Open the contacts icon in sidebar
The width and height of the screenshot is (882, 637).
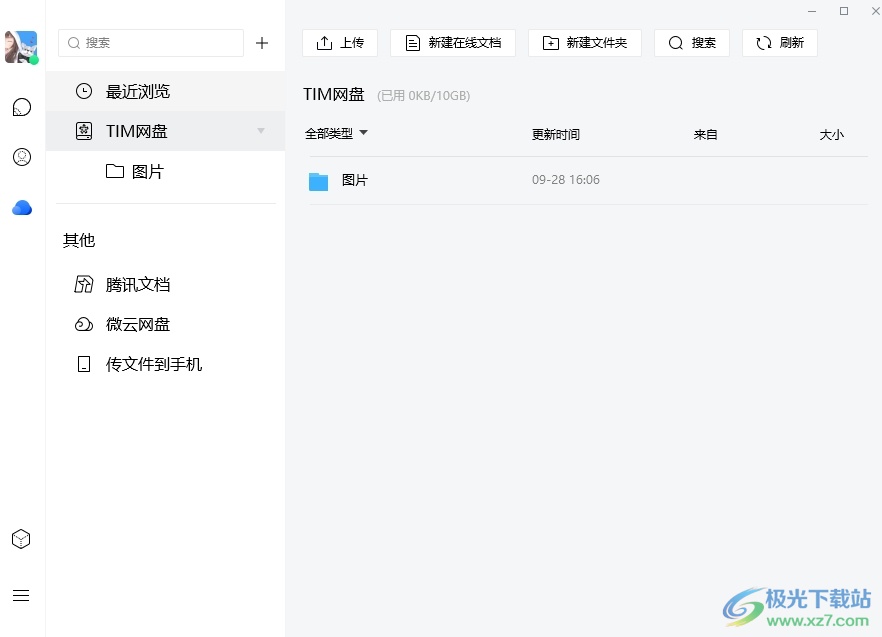21,157
